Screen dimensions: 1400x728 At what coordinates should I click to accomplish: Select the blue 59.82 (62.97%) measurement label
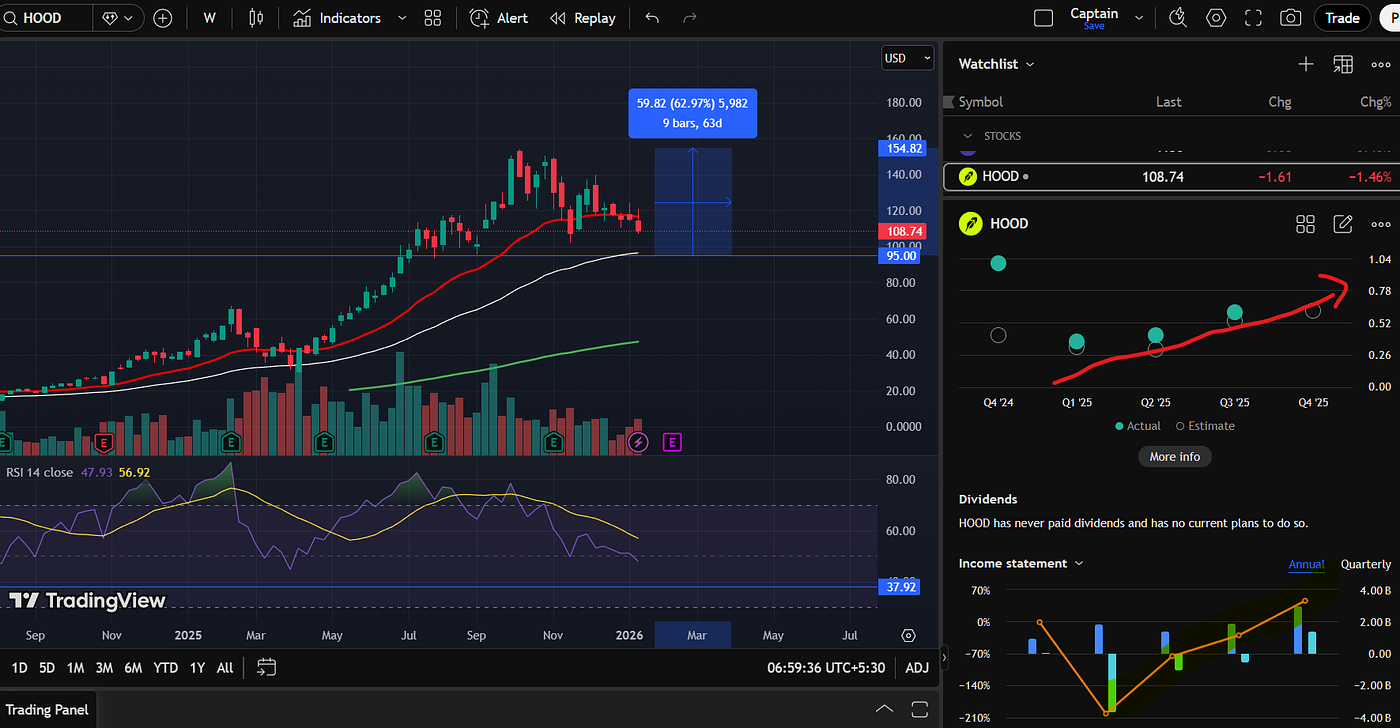(x=692, y=113)
